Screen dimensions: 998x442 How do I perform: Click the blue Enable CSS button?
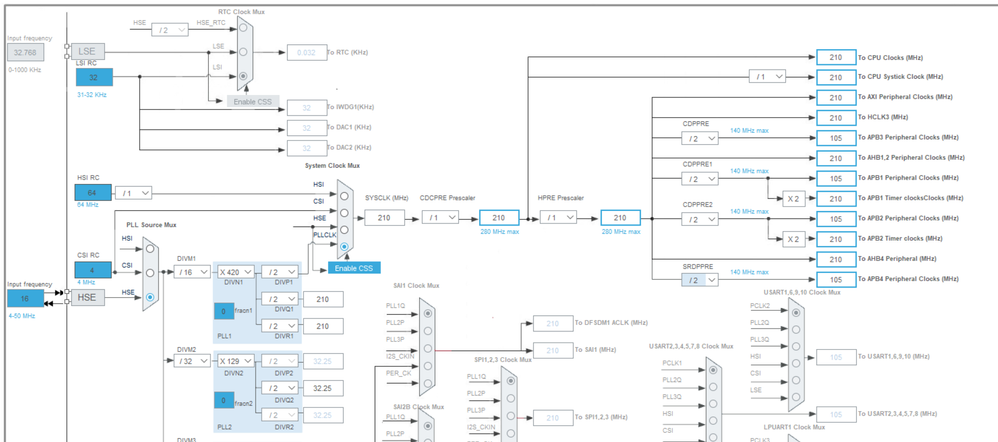(x=354, y=268)
